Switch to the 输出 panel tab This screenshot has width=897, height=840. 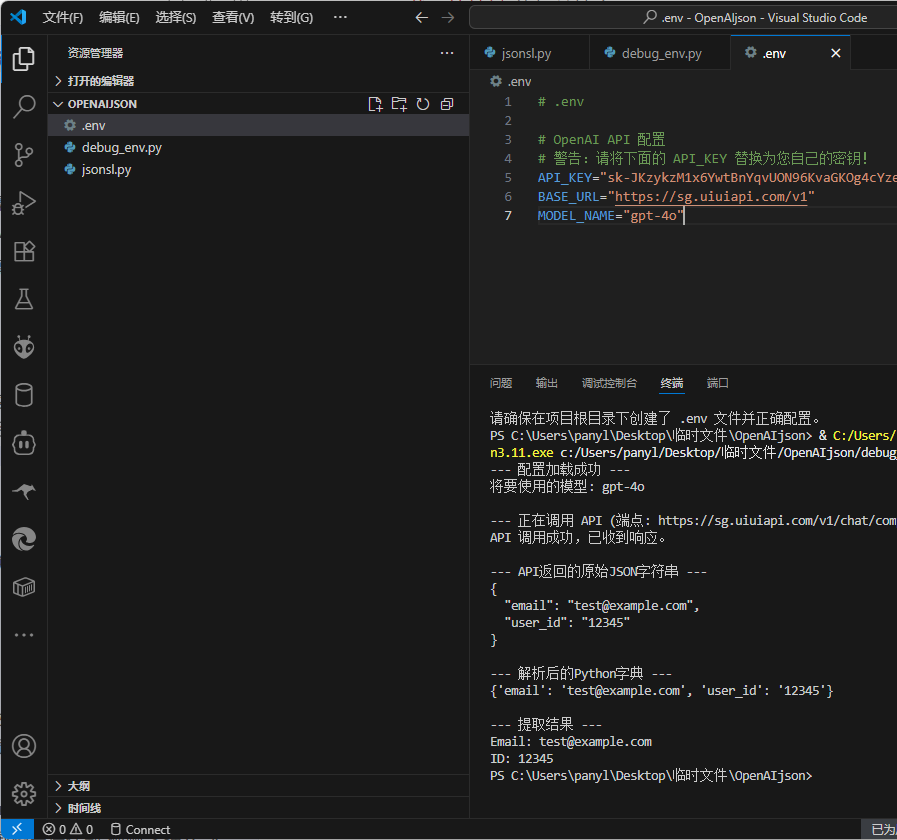tap(547, 383)
